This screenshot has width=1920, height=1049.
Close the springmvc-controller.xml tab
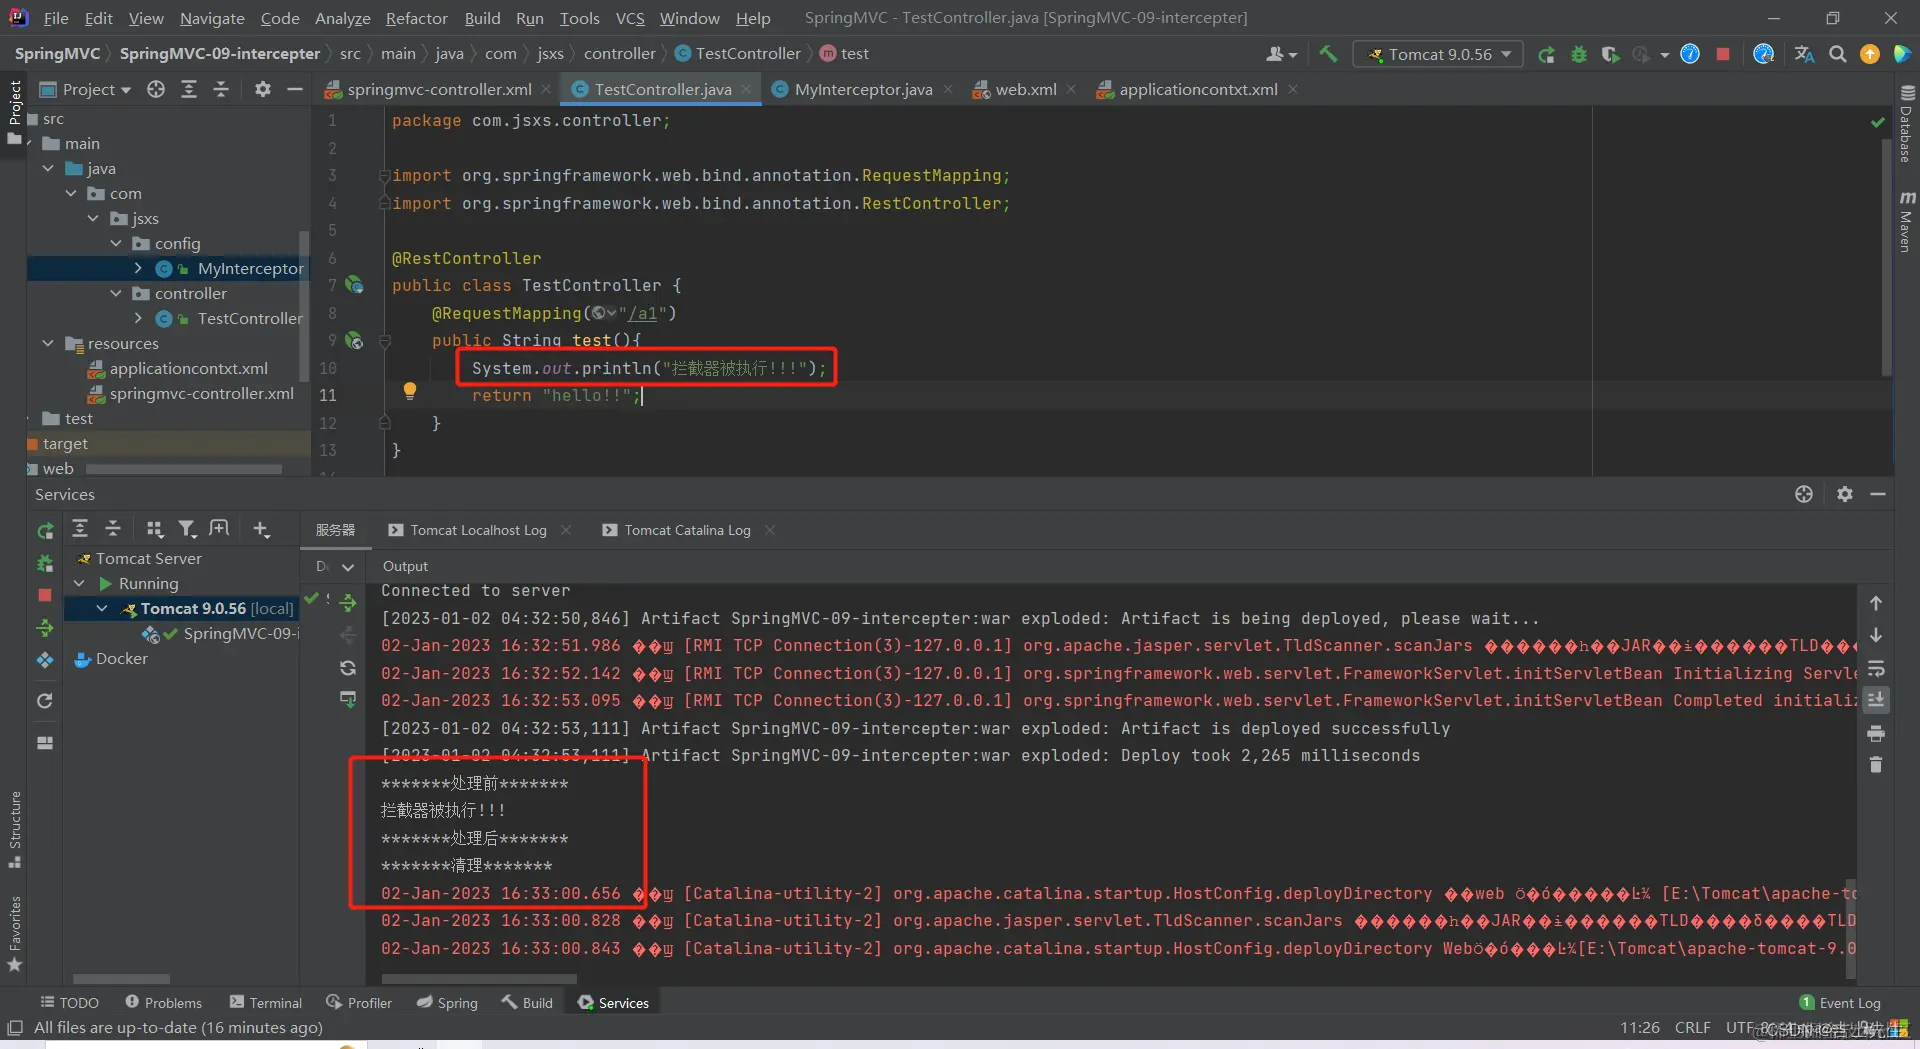[546, 89]
